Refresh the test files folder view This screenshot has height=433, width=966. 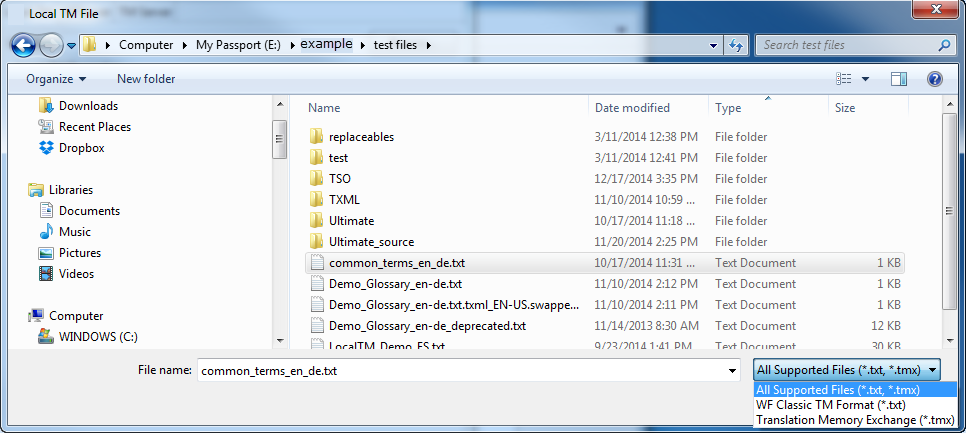(736, 45)
